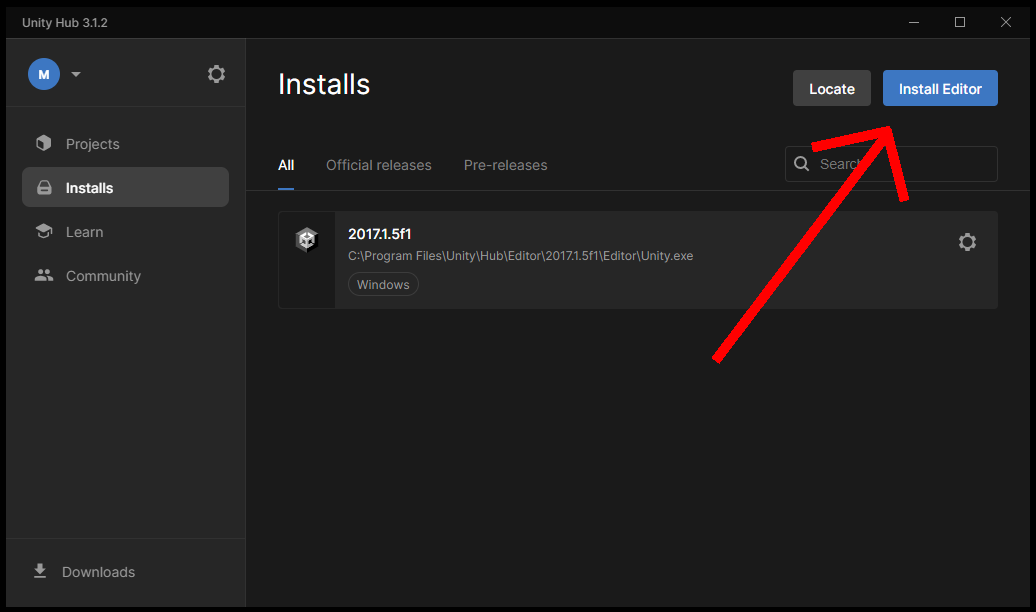Focus the Search installs field

pos(891,164)
